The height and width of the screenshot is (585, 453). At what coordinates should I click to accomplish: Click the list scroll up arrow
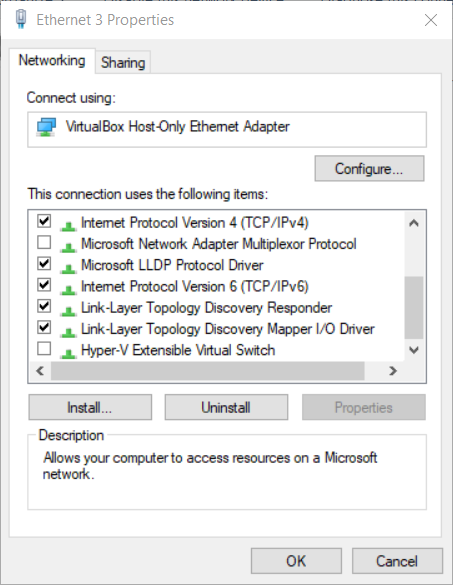[413, 223]
